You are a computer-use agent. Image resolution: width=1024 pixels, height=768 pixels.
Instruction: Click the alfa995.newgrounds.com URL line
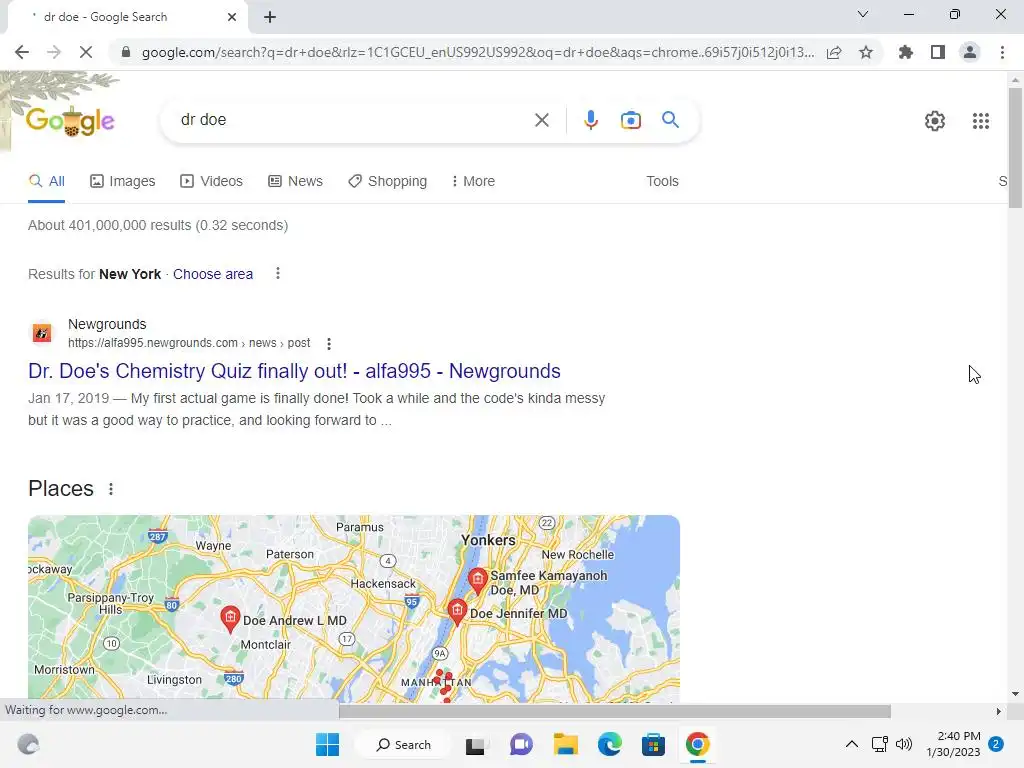189,343
